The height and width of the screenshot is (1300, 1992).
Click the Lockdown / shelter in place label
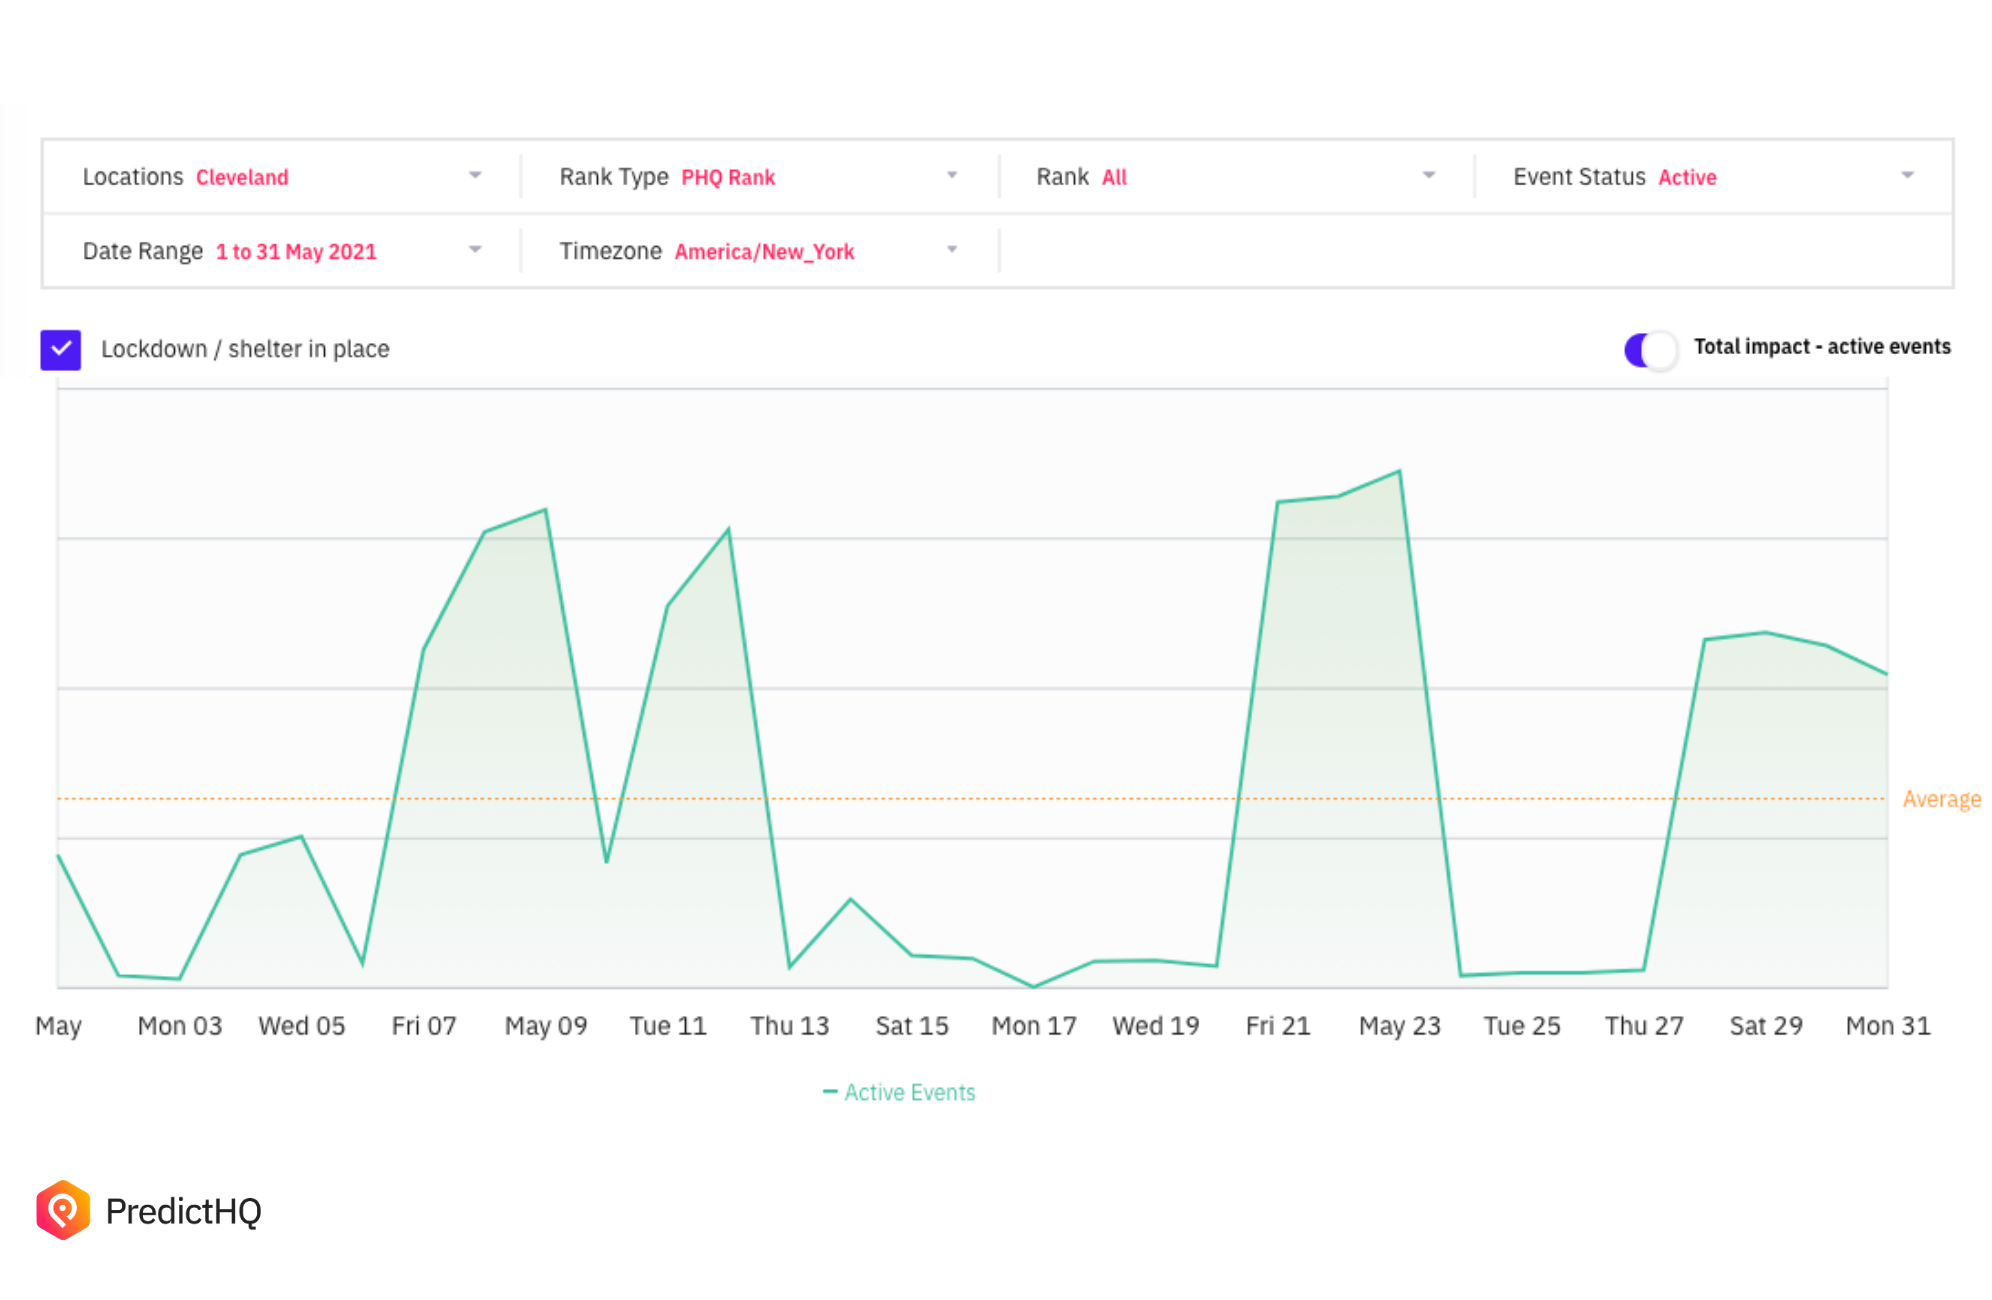245,349
